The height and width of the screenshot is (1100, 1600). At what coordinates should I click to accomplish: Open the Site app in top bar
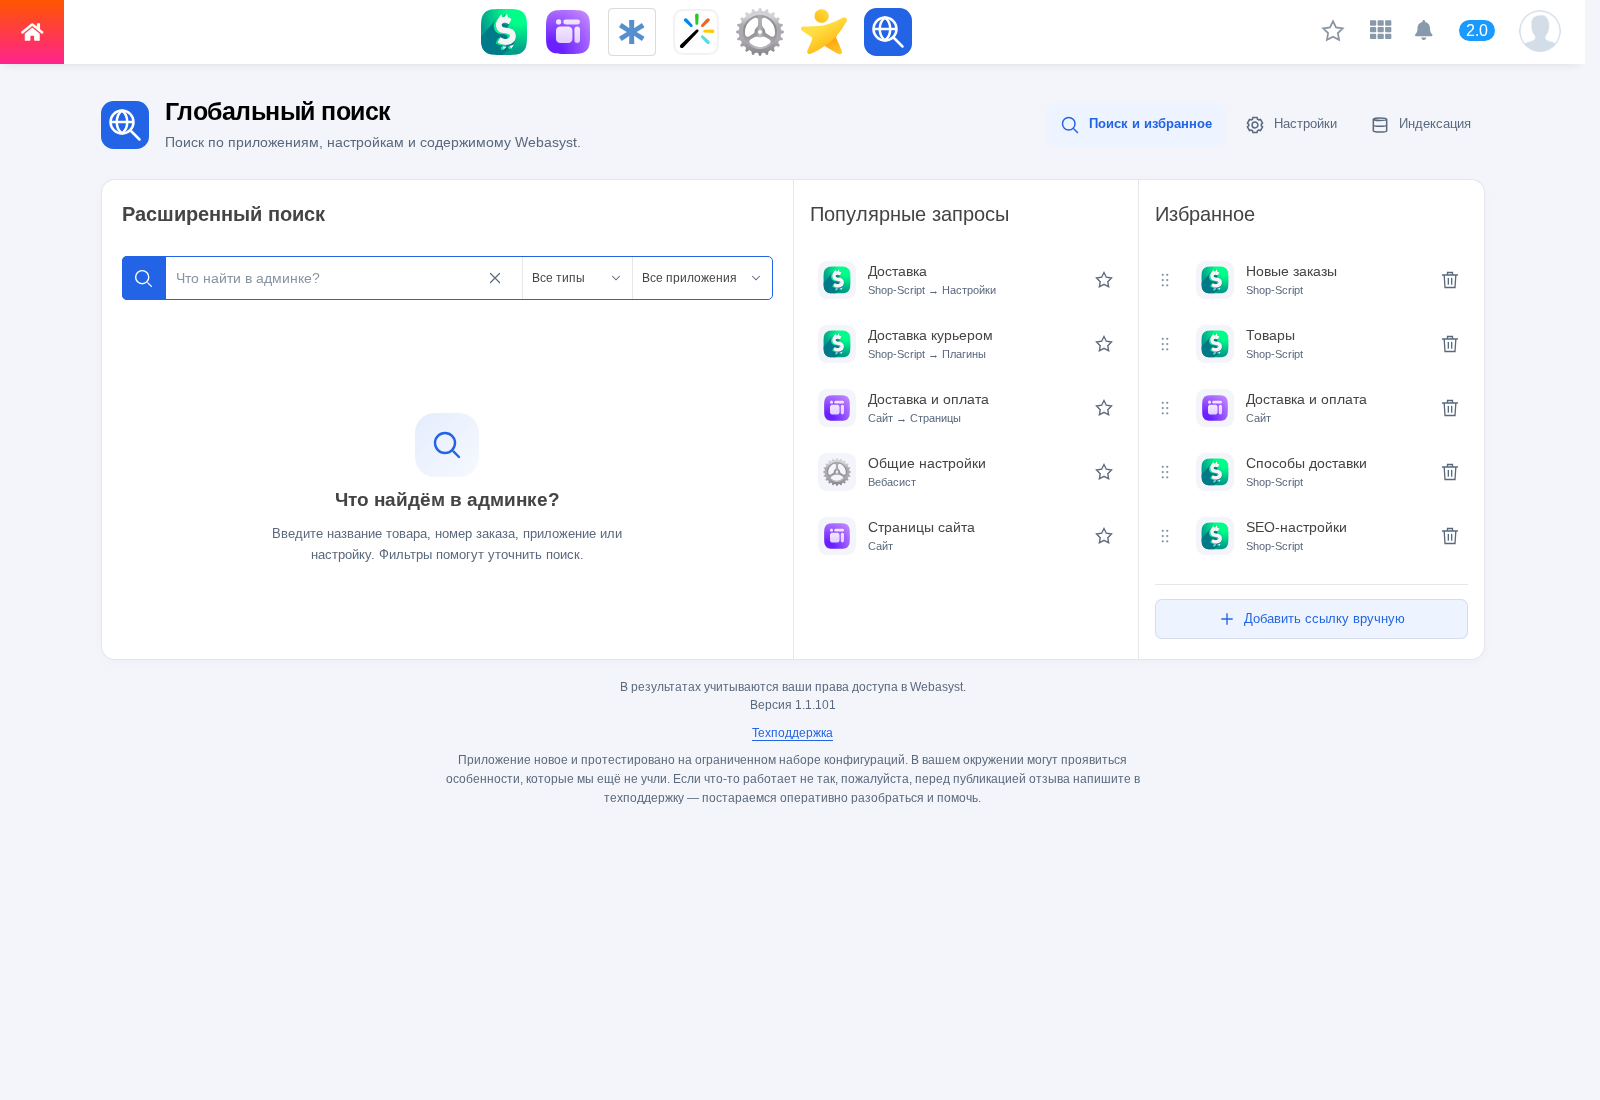pyautogui.click(x=568, y=32)
